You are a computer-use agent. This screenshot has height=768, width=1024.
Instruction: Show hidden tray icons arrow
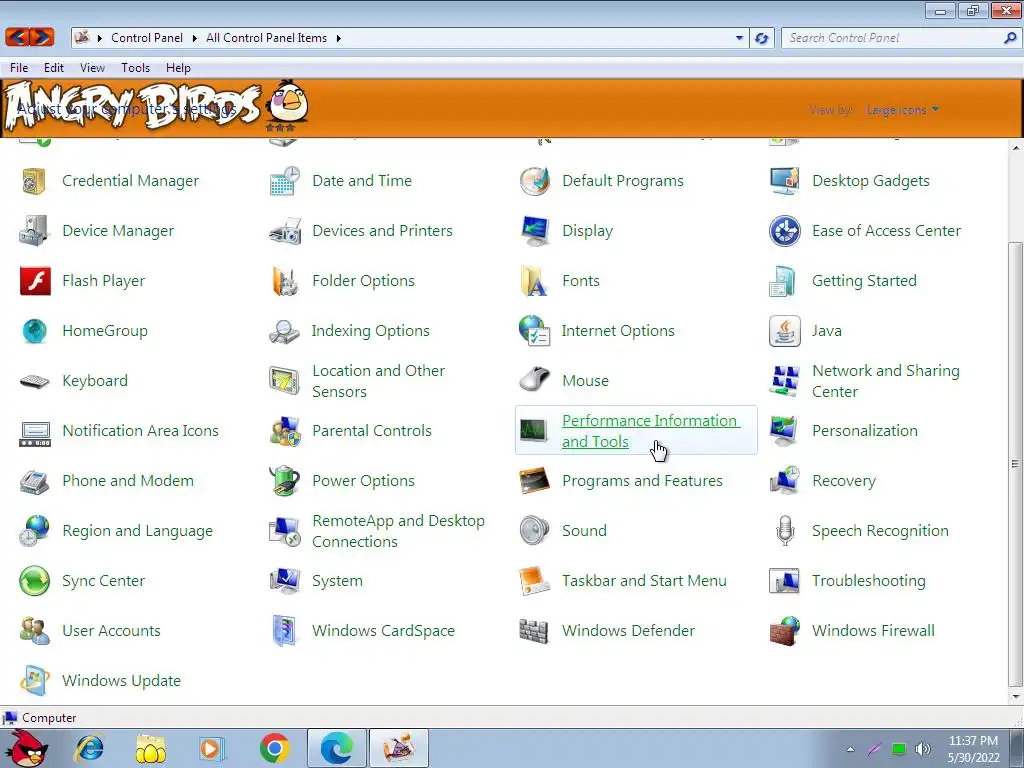(850, 749)
